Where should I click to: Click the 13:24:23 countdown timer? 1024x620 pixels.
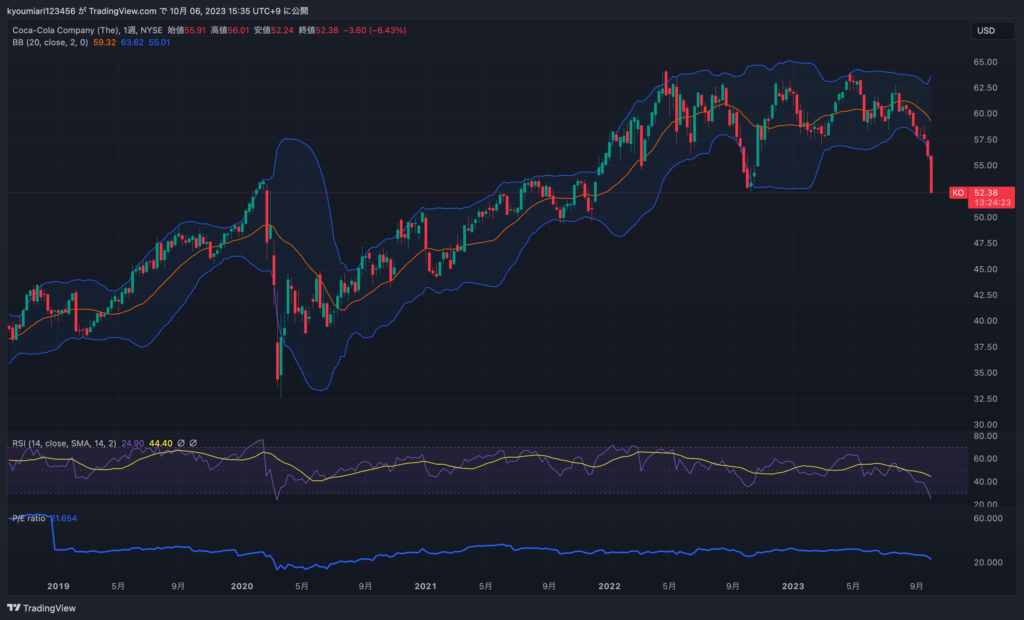click(993, 203)
